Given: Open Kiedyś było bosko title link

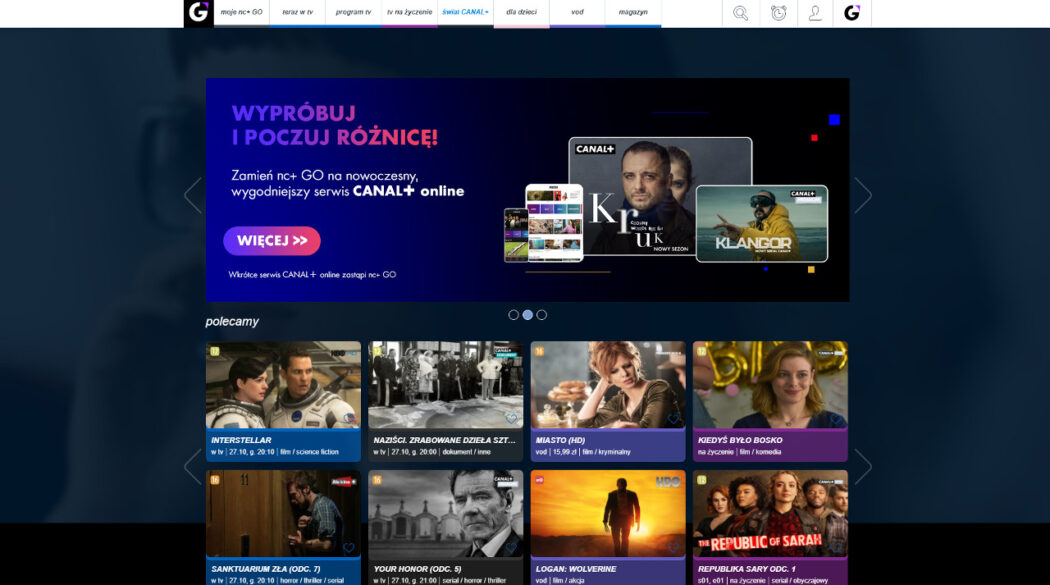Looking at the screenshot, I should pyautogui.click(x=740, y=440).
